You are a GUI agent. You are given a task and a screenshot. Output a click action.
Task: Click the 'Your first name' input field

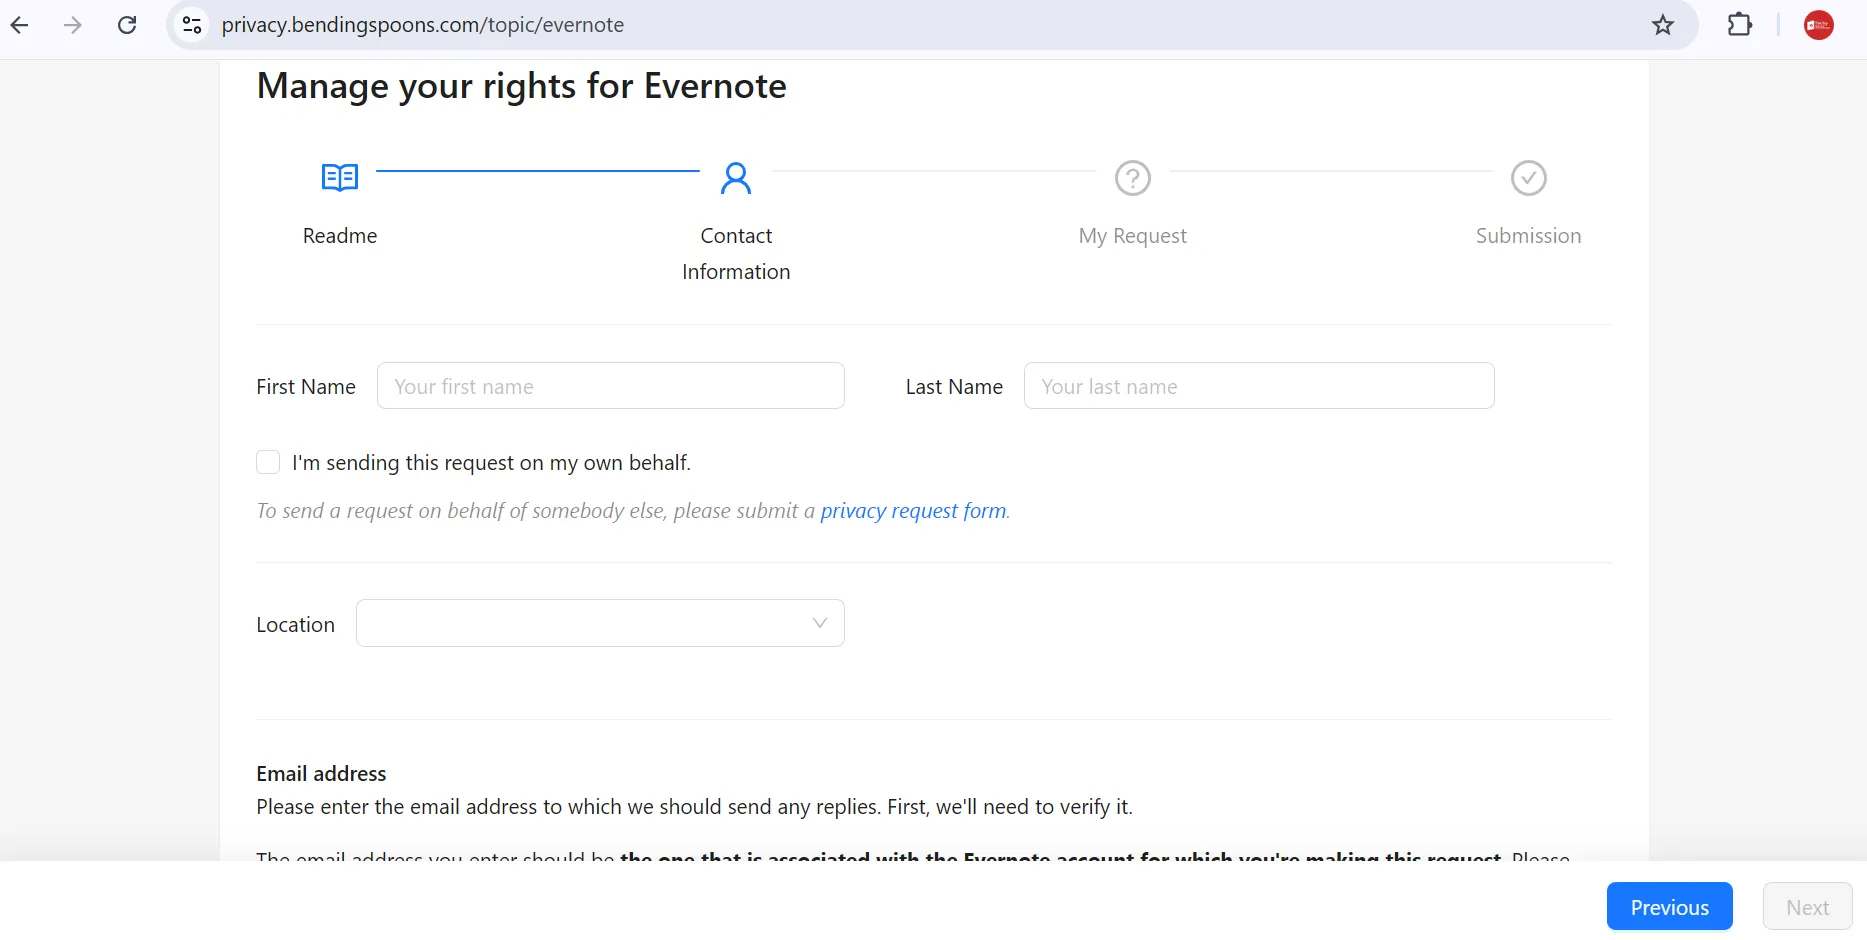610,385
